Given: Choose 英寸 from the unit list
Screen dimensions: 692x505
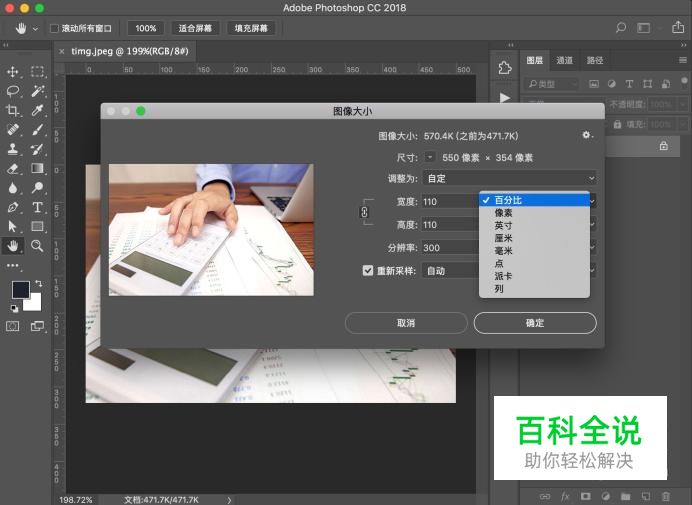Looking at the screenshot, I should pyautogui.click(x=534, y=226).
